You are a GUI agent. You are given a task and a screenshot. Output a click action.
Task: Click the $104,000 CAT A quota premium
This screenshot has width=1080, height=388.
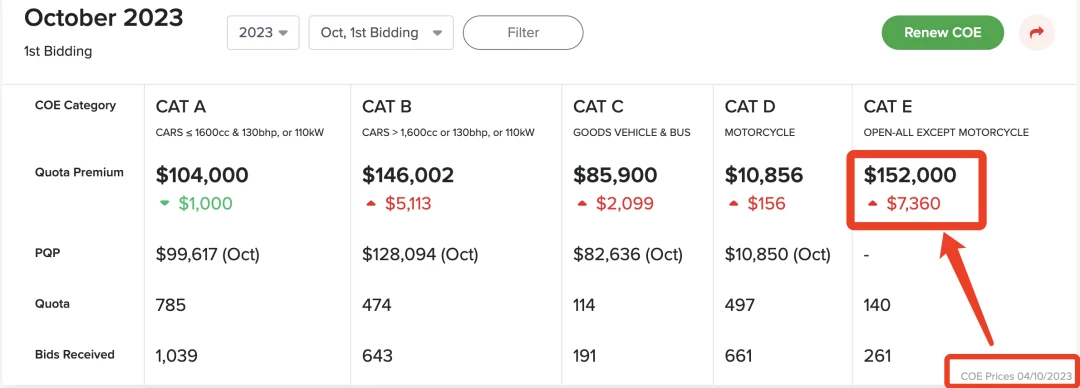pyautogui.click(x=202, y=175)
